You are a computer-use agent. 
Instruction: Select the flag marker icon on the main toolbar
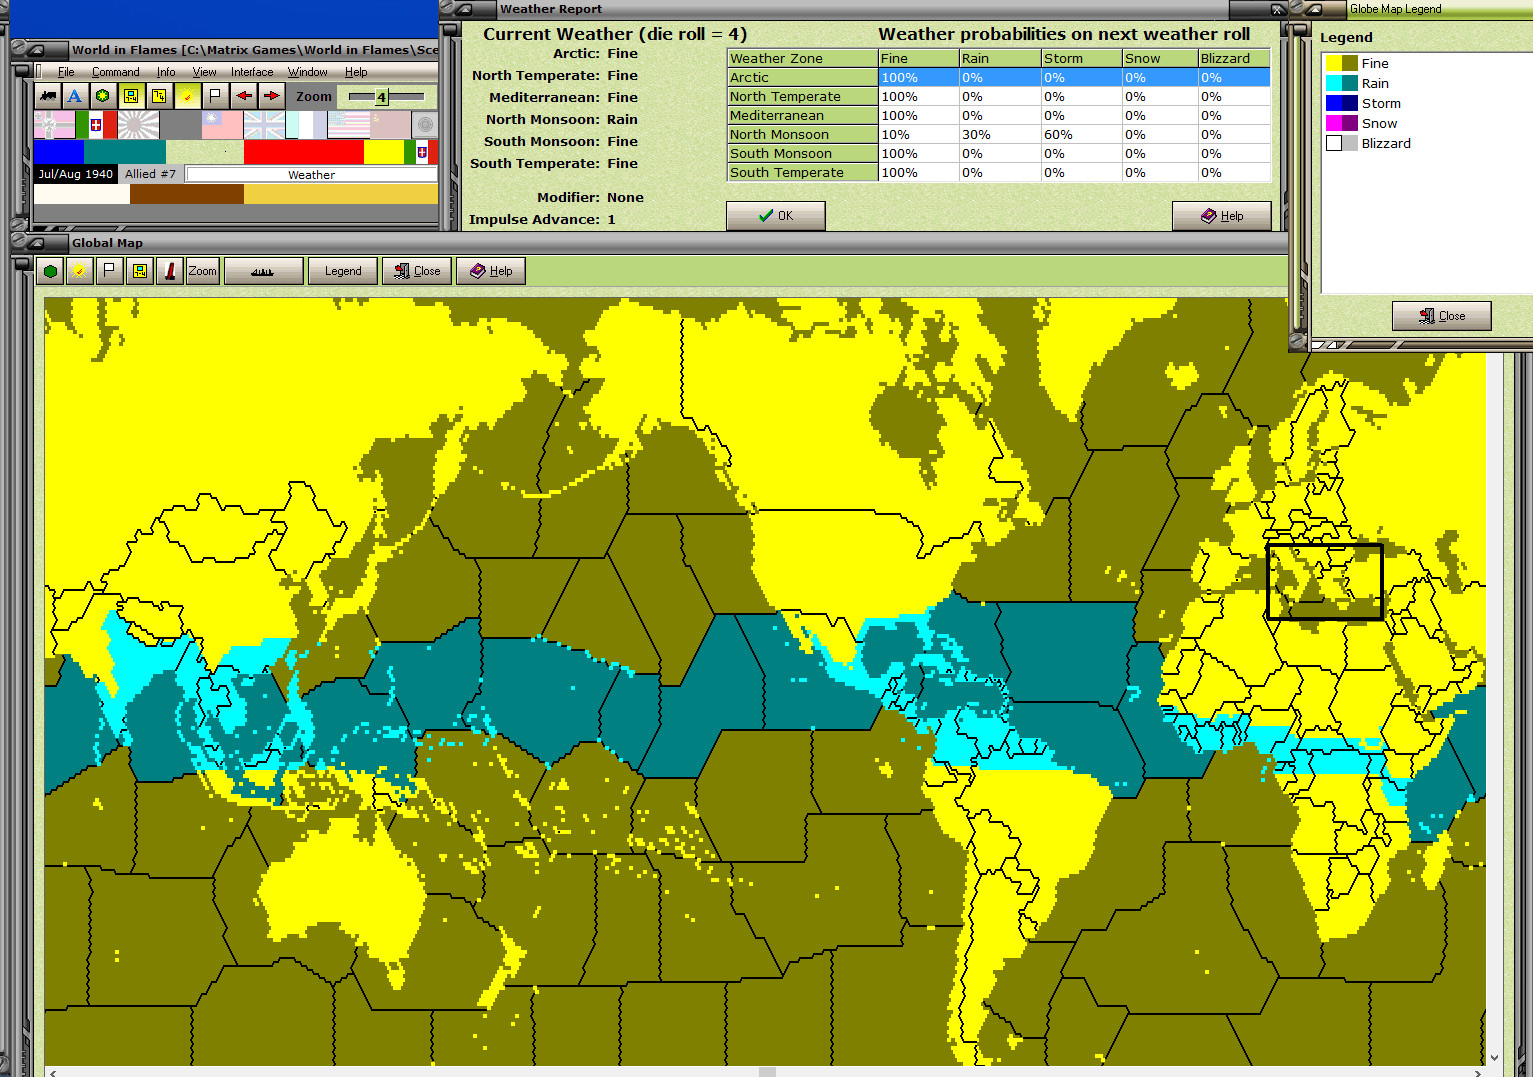point(216,96)
